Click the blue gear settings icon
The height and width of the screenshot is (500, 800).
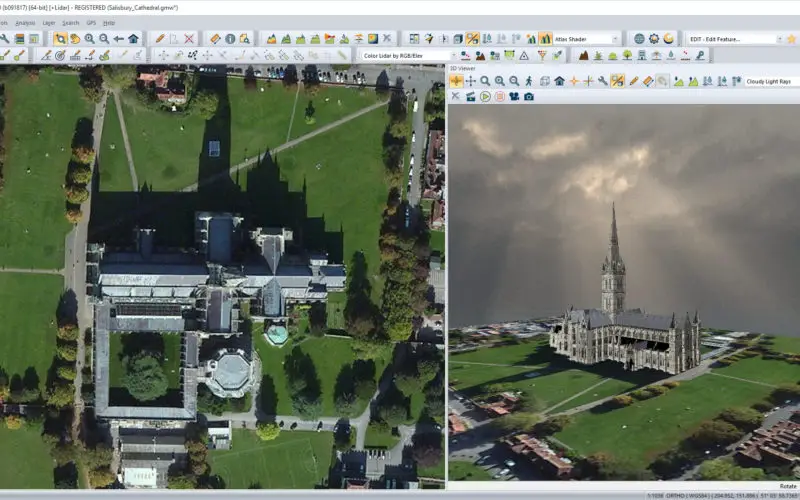coord(654,39)
